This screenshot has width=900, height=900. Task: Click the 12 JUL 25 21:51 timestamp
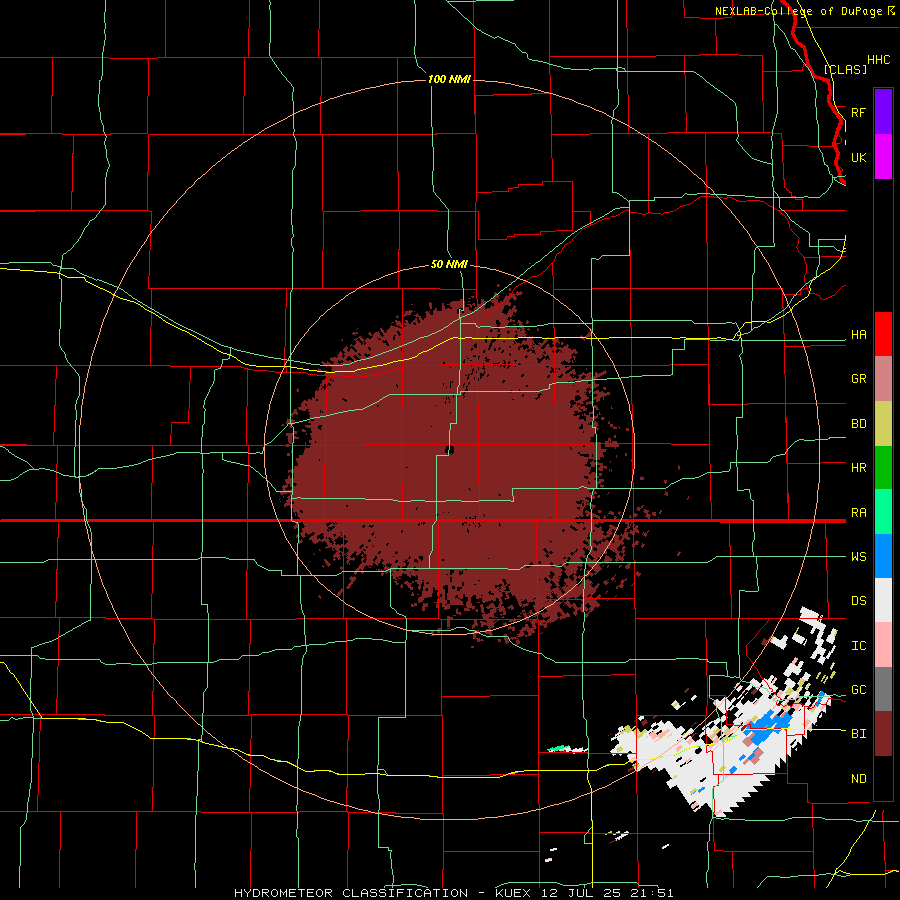point(607,893)
